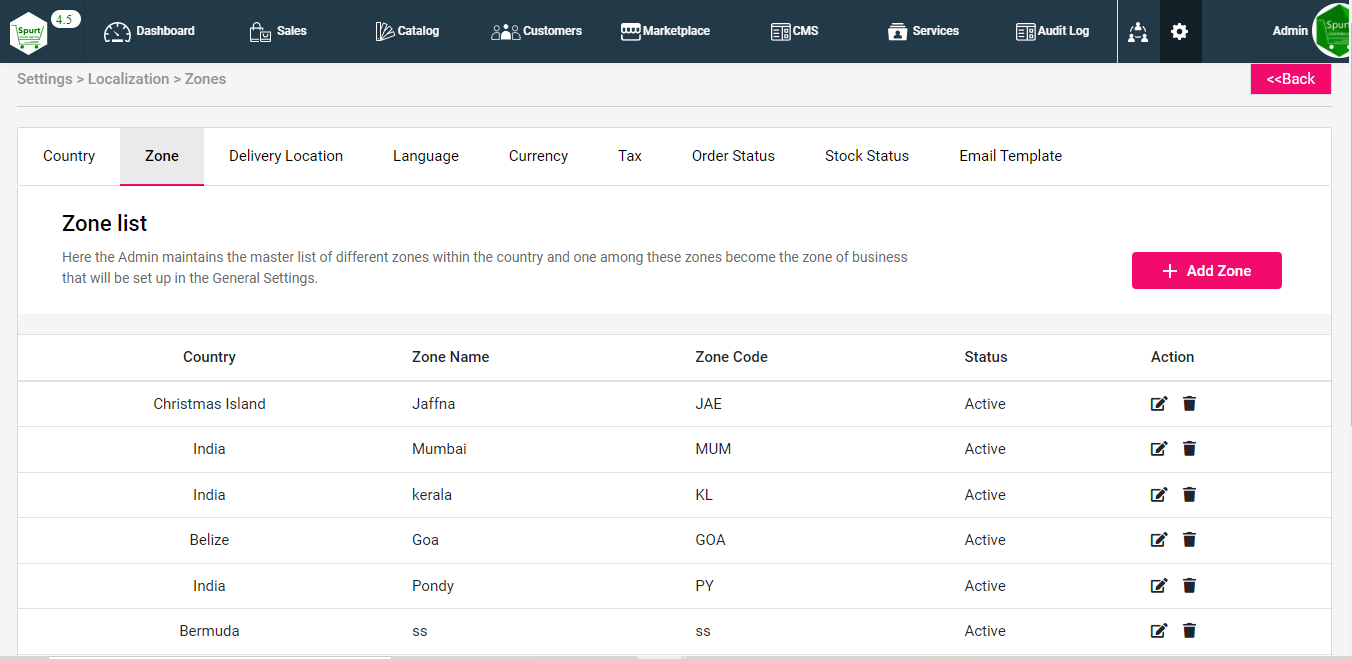Click Zones in the breadcrumb
This screenshot has width=1352, height=659.
(x=205, y=79)
